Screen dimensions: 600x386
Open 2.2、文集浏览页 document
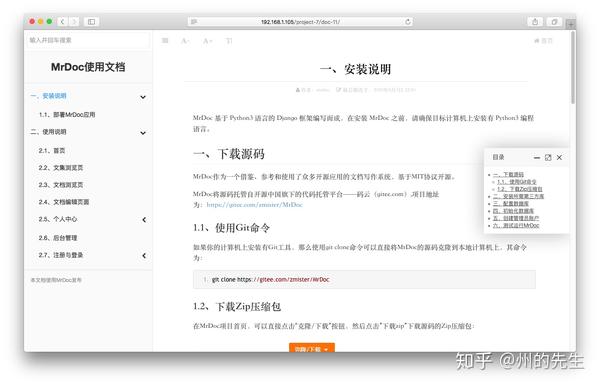(61, 168)
